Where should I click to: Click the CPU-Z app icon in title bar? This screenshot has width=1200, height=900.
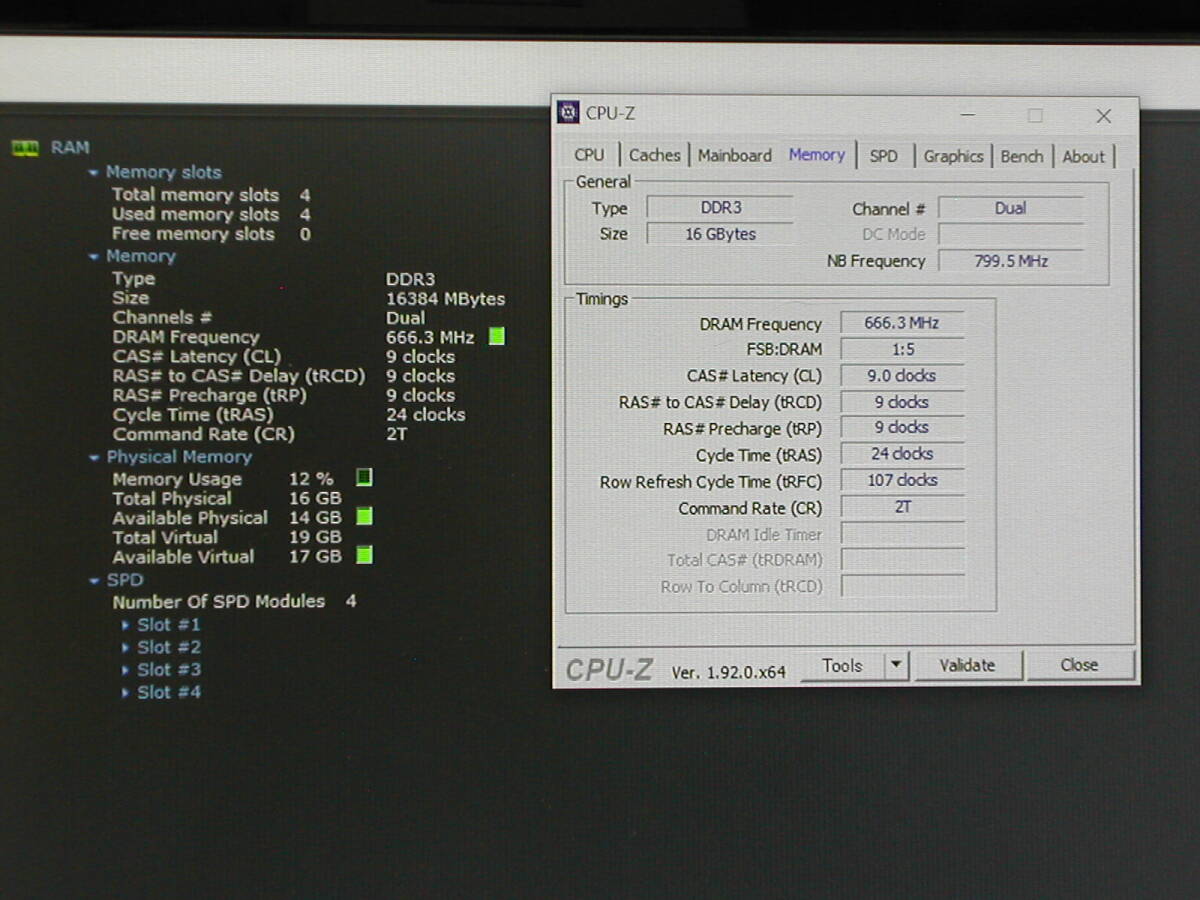tap(568, 113)
